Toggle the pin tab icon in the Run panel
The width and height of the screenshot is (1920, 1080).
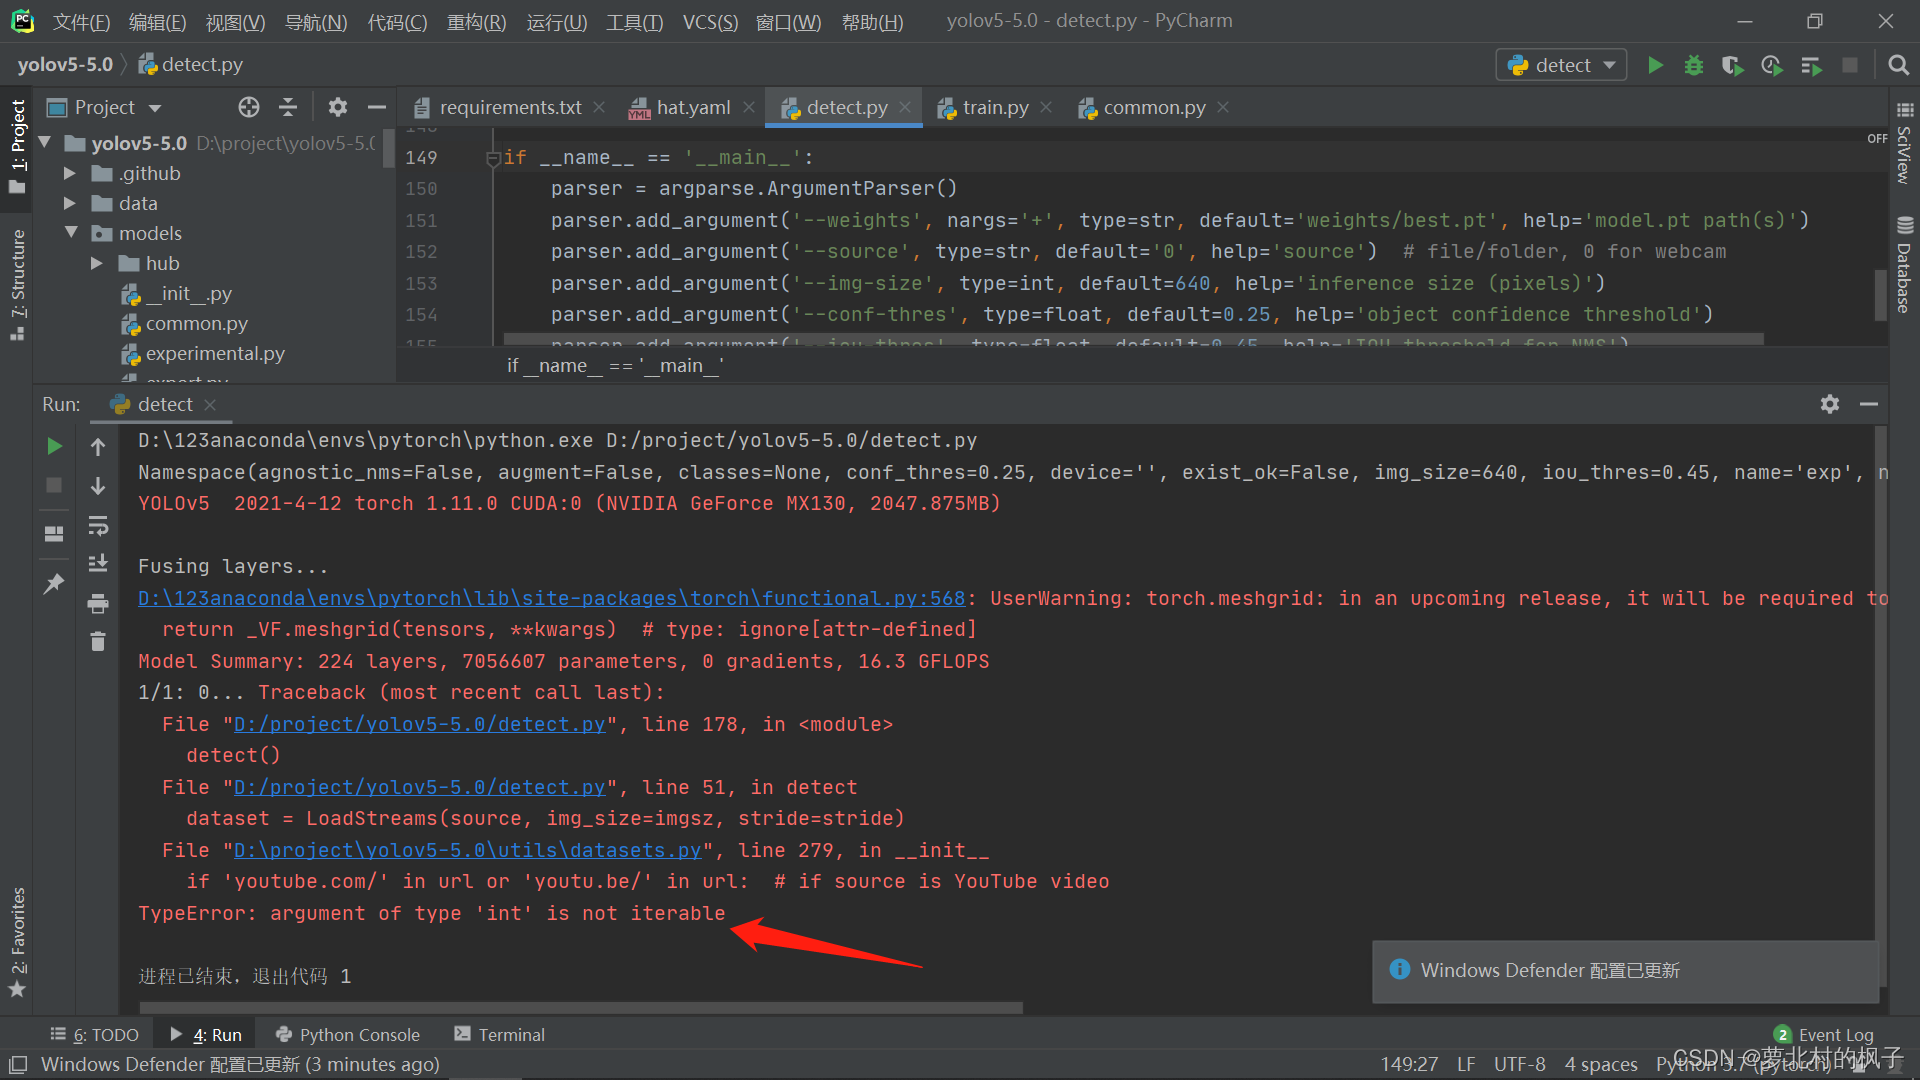point(54,583)
